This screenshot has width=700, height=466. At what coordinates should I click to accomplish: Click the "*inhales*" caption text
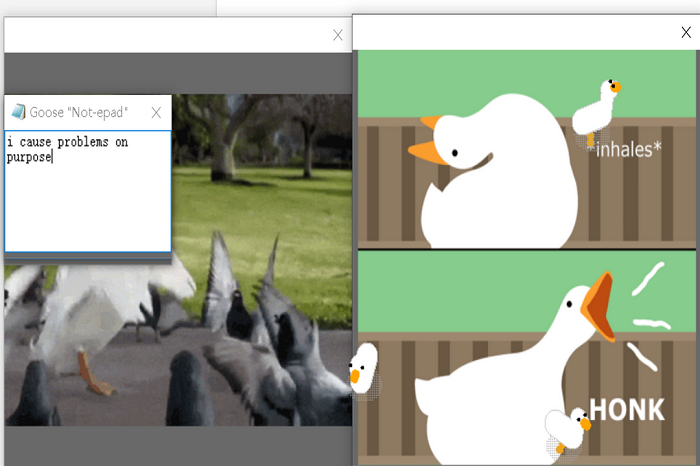(627, 149)
